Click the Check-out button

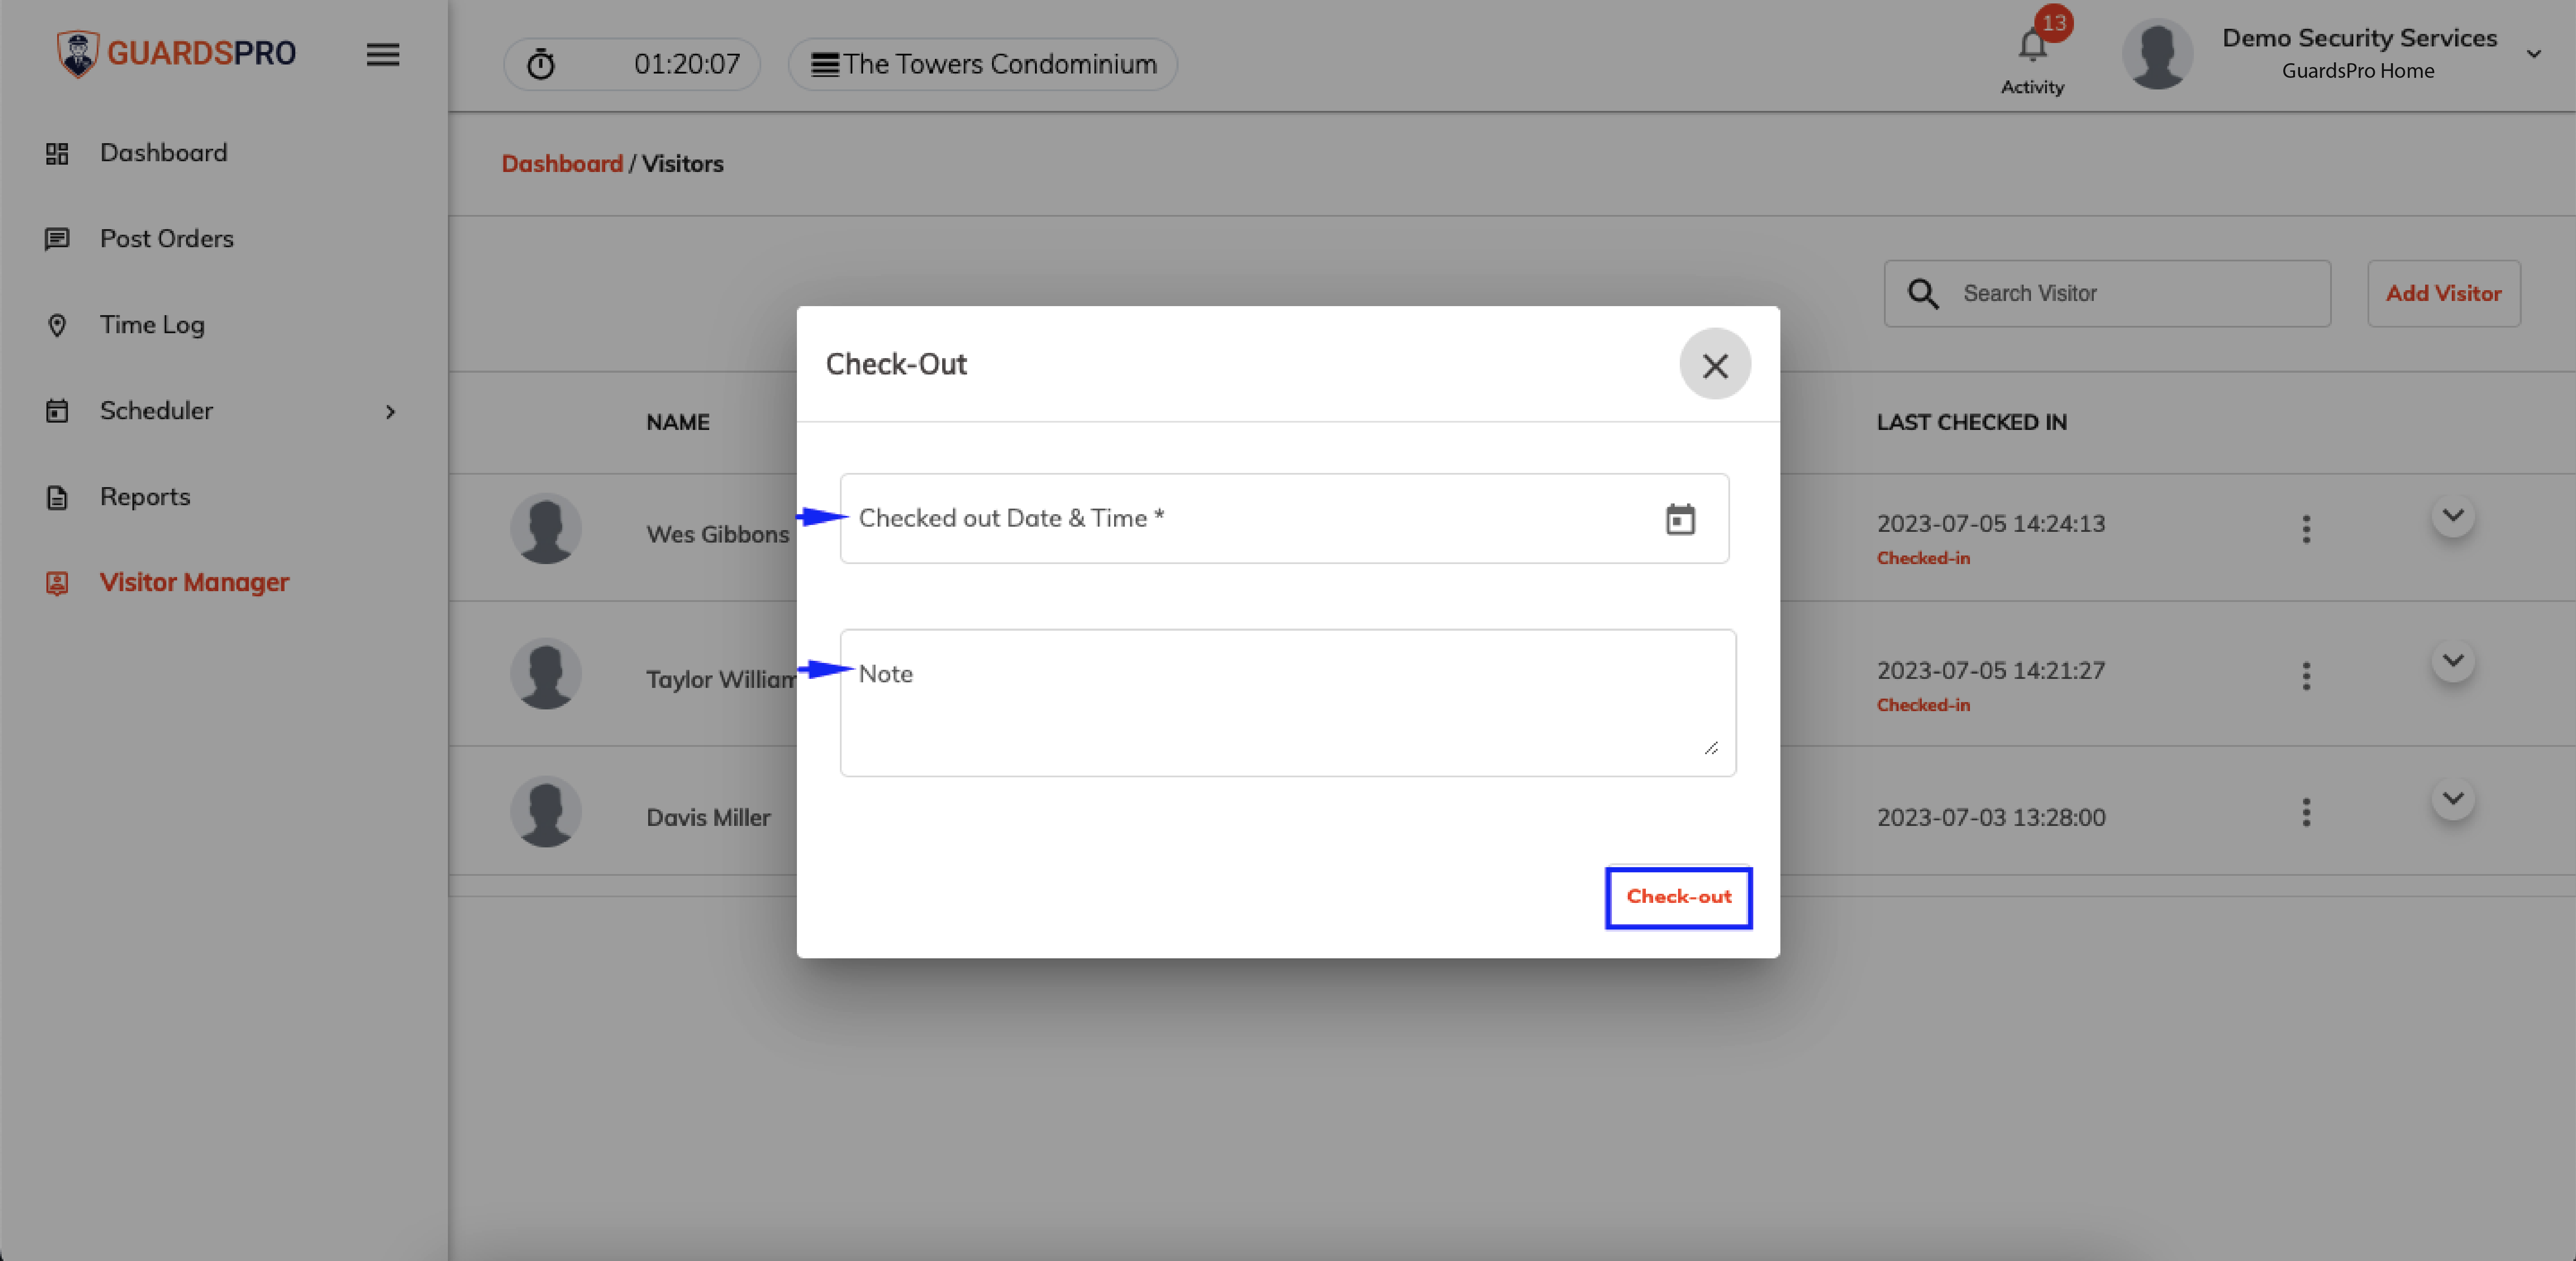coord(1678,897)
